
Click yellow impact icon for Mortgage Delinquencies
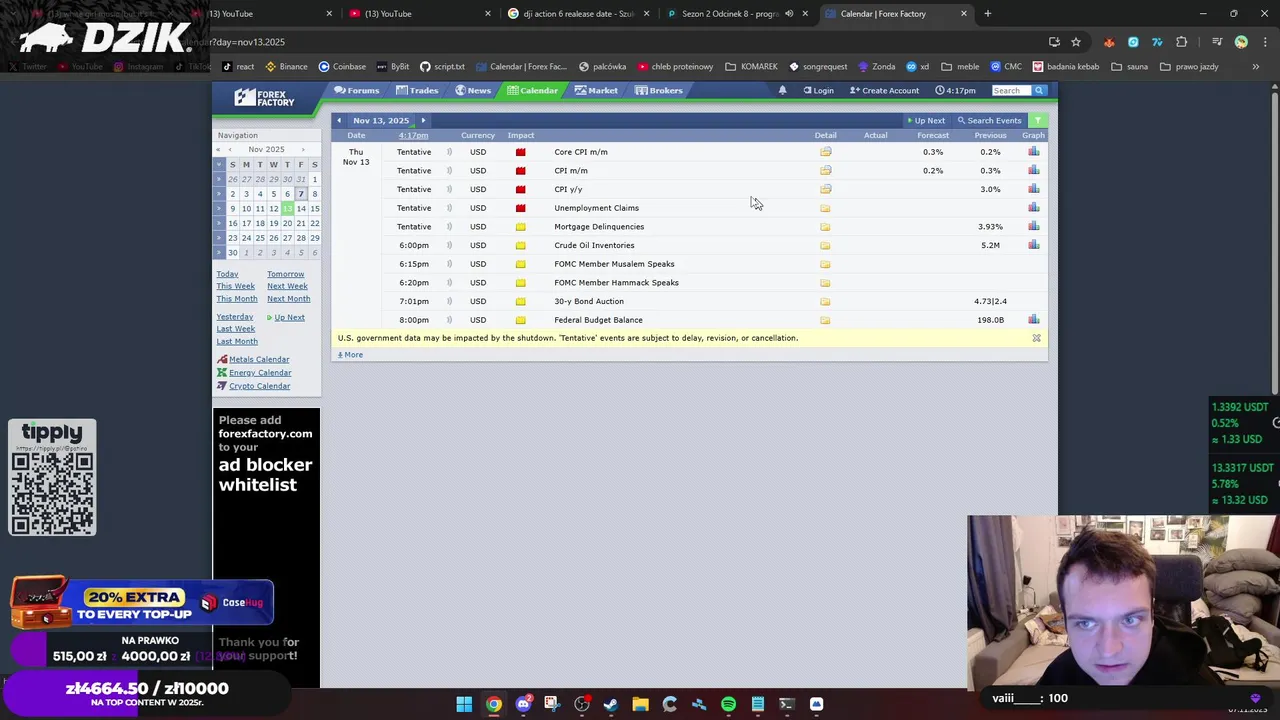click(520, 227)
